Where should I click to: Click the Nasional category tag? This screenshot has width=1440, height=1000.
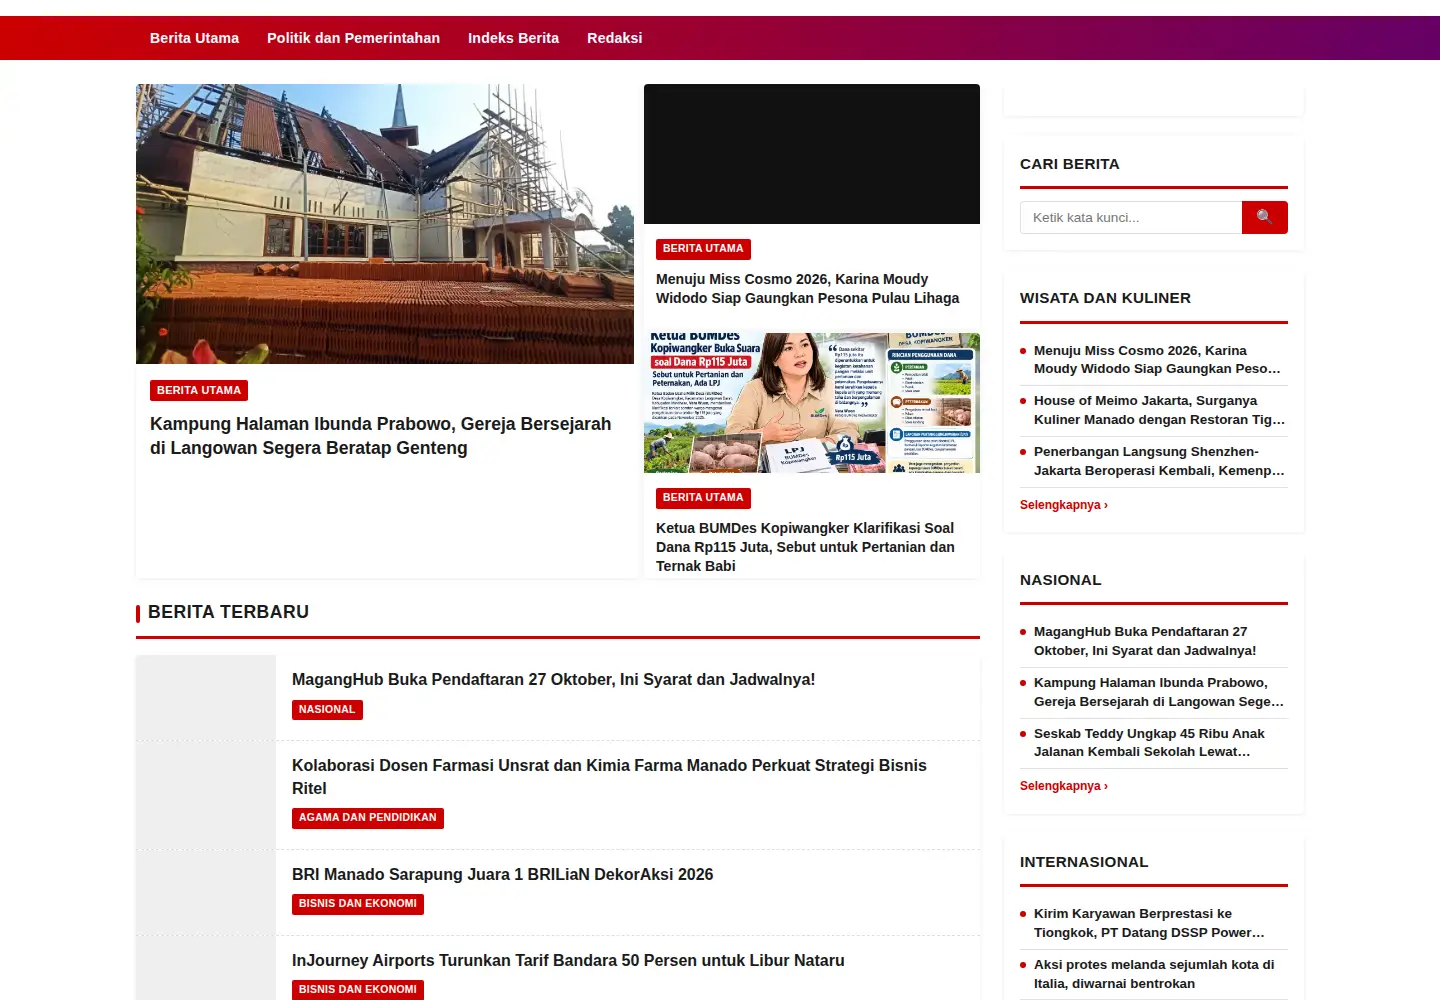coord(327,709)
